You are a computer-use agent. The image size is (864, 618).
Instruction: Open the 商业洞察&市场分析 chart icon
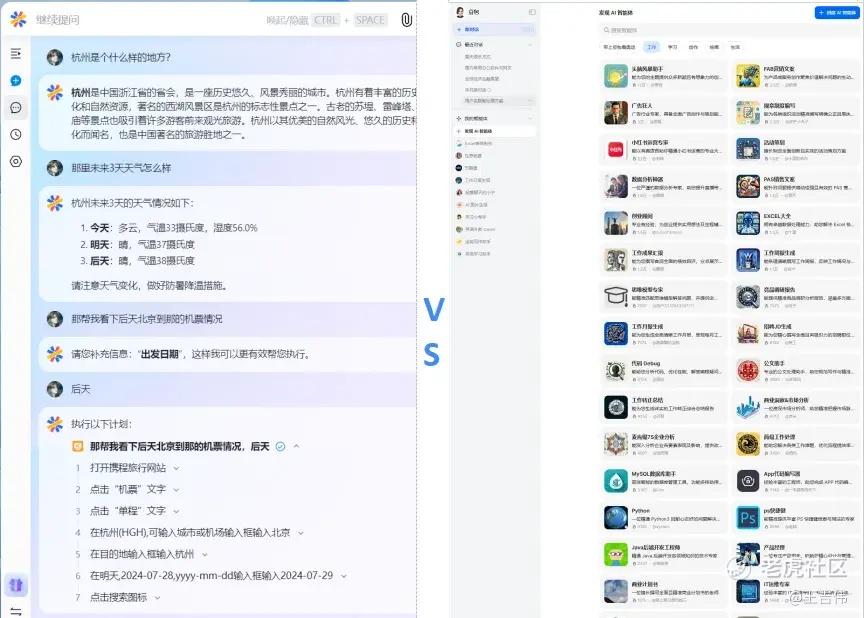[748, 407]
